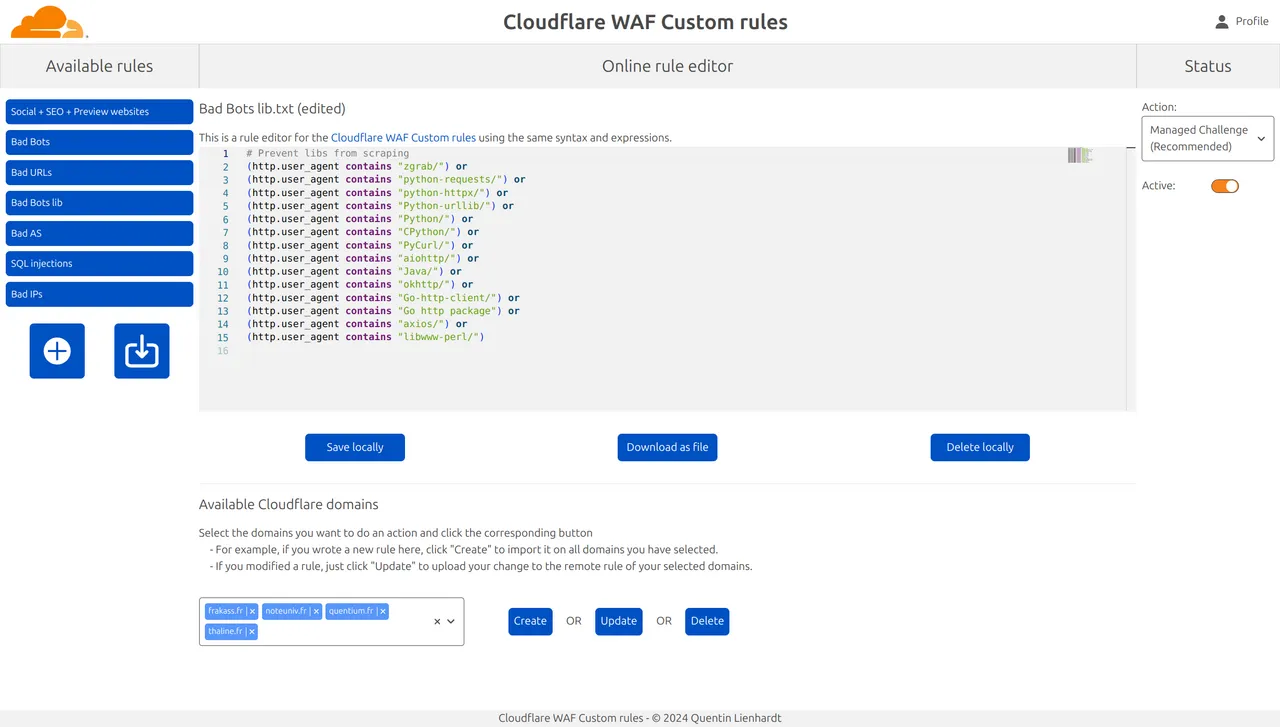
Task: Toggle the Active switch
Action: 1225,186
